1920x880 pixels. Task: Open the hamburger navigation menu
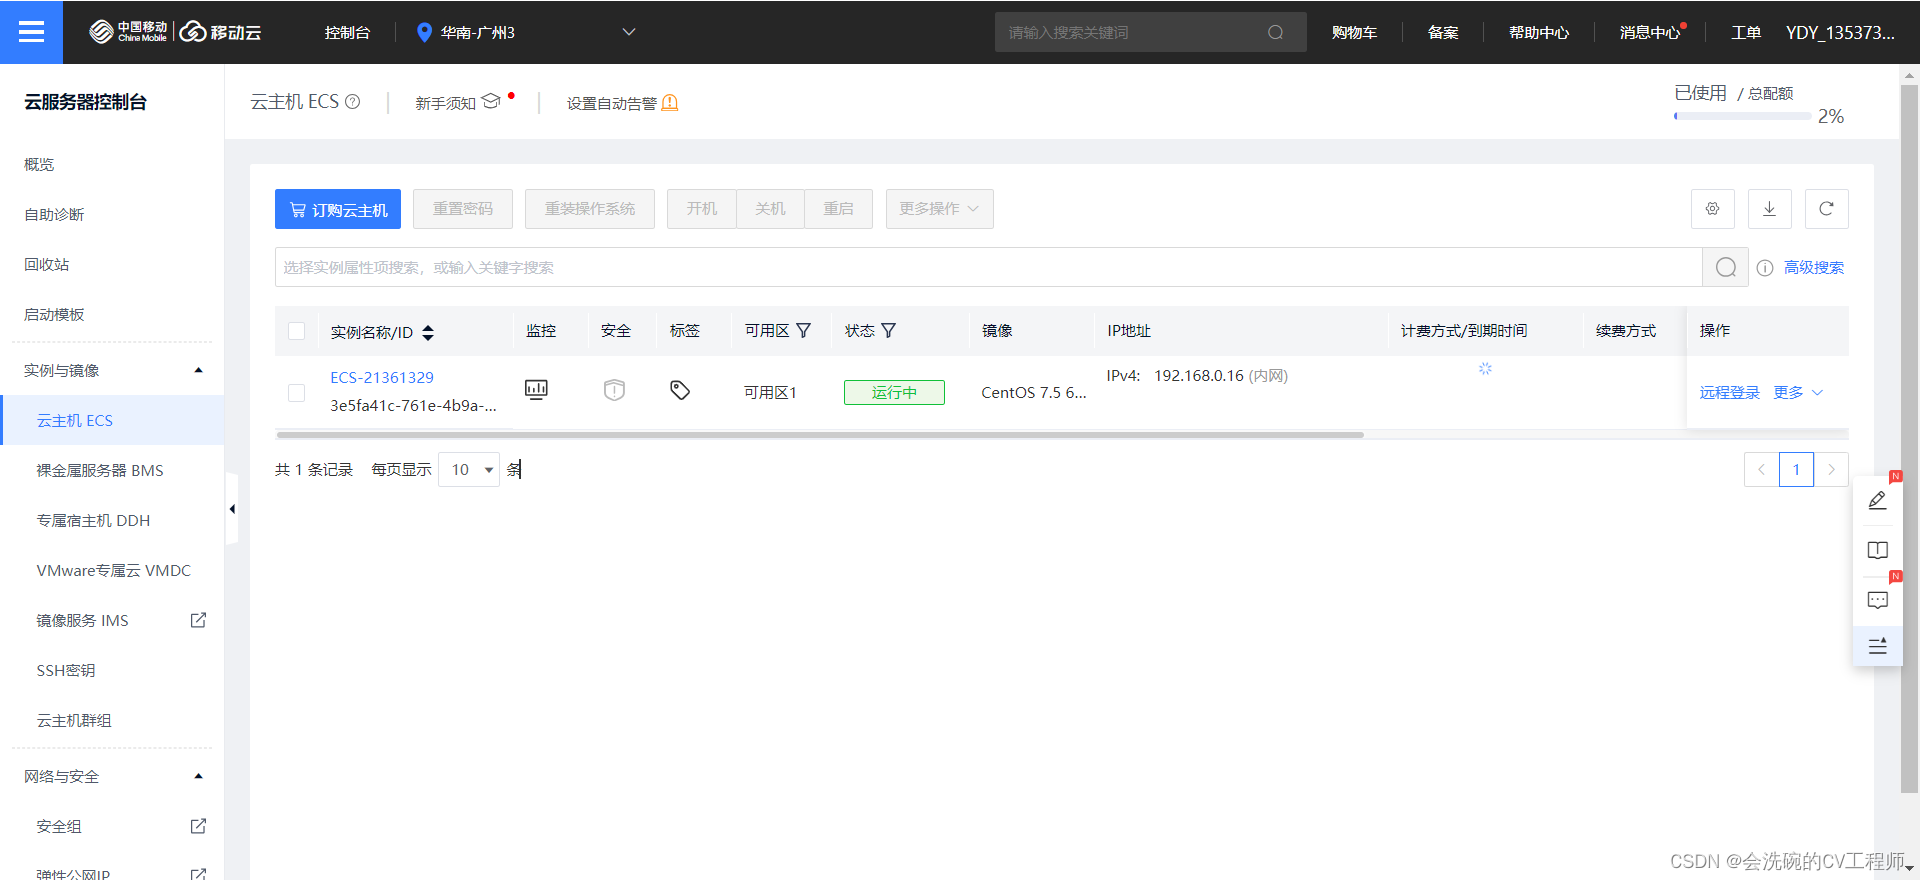click(31, 32)
